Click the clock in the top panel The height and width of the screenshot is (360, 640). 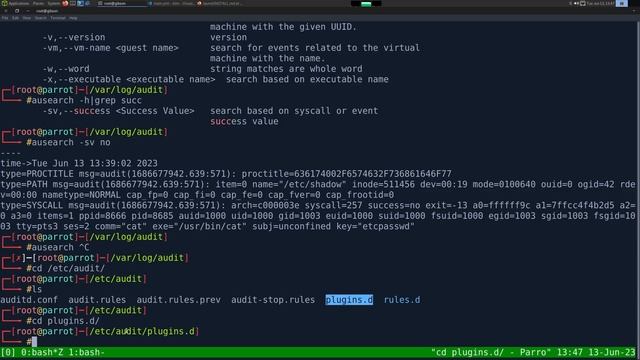pyautogui.click(x=600, y=3)
